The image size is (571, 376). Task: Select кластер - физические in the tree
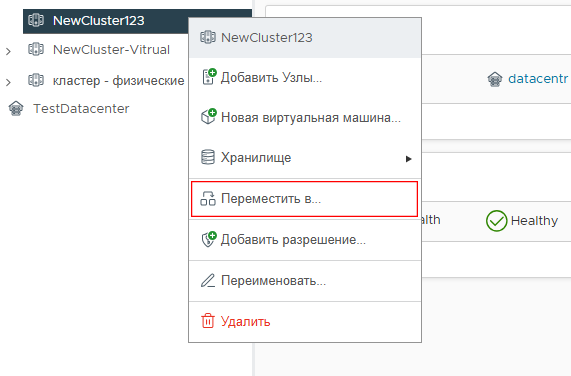pyautogui.click(x=118, y=80)
